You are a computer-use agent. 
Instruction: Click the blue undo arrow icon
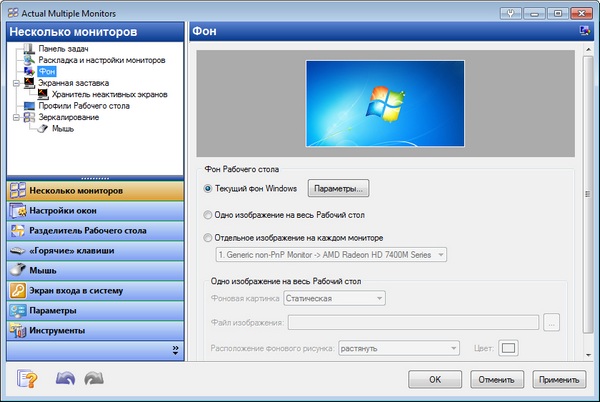pyautogui.click(x=66, y=379)
